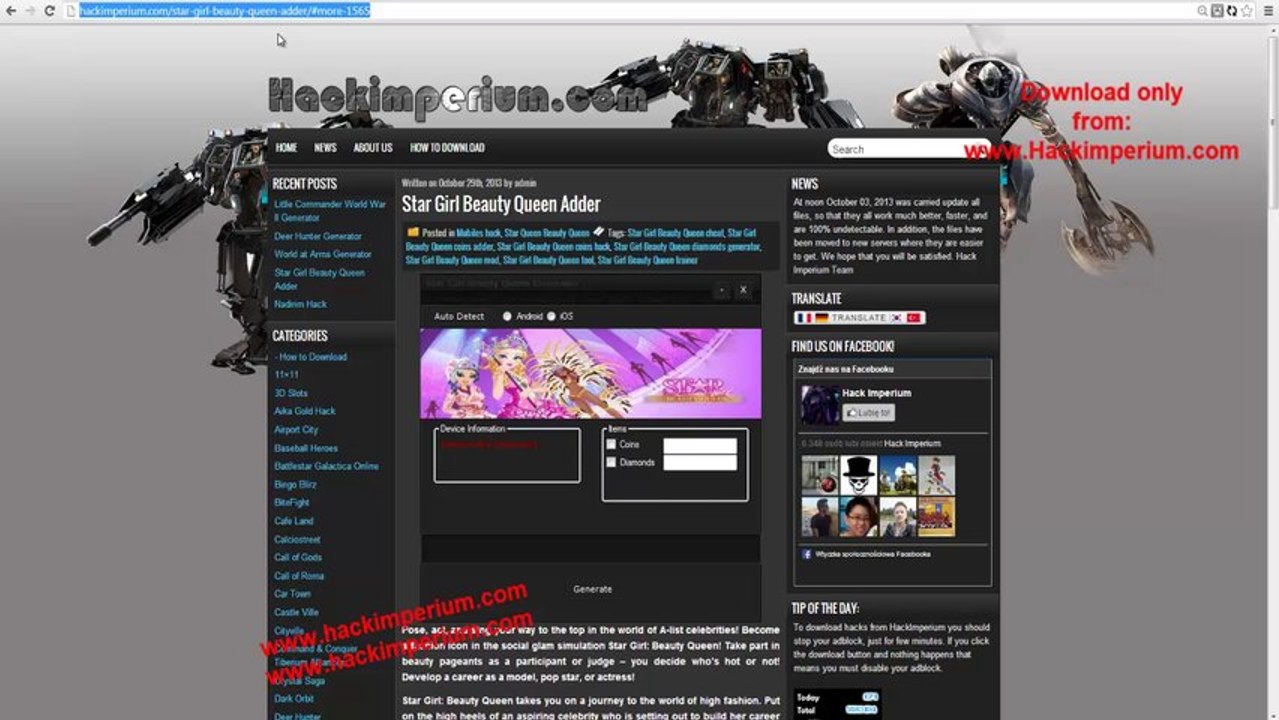Close the generator dialog with the X
The width and height of the screenshot is (1279, 720).
[x=743, y=290]
